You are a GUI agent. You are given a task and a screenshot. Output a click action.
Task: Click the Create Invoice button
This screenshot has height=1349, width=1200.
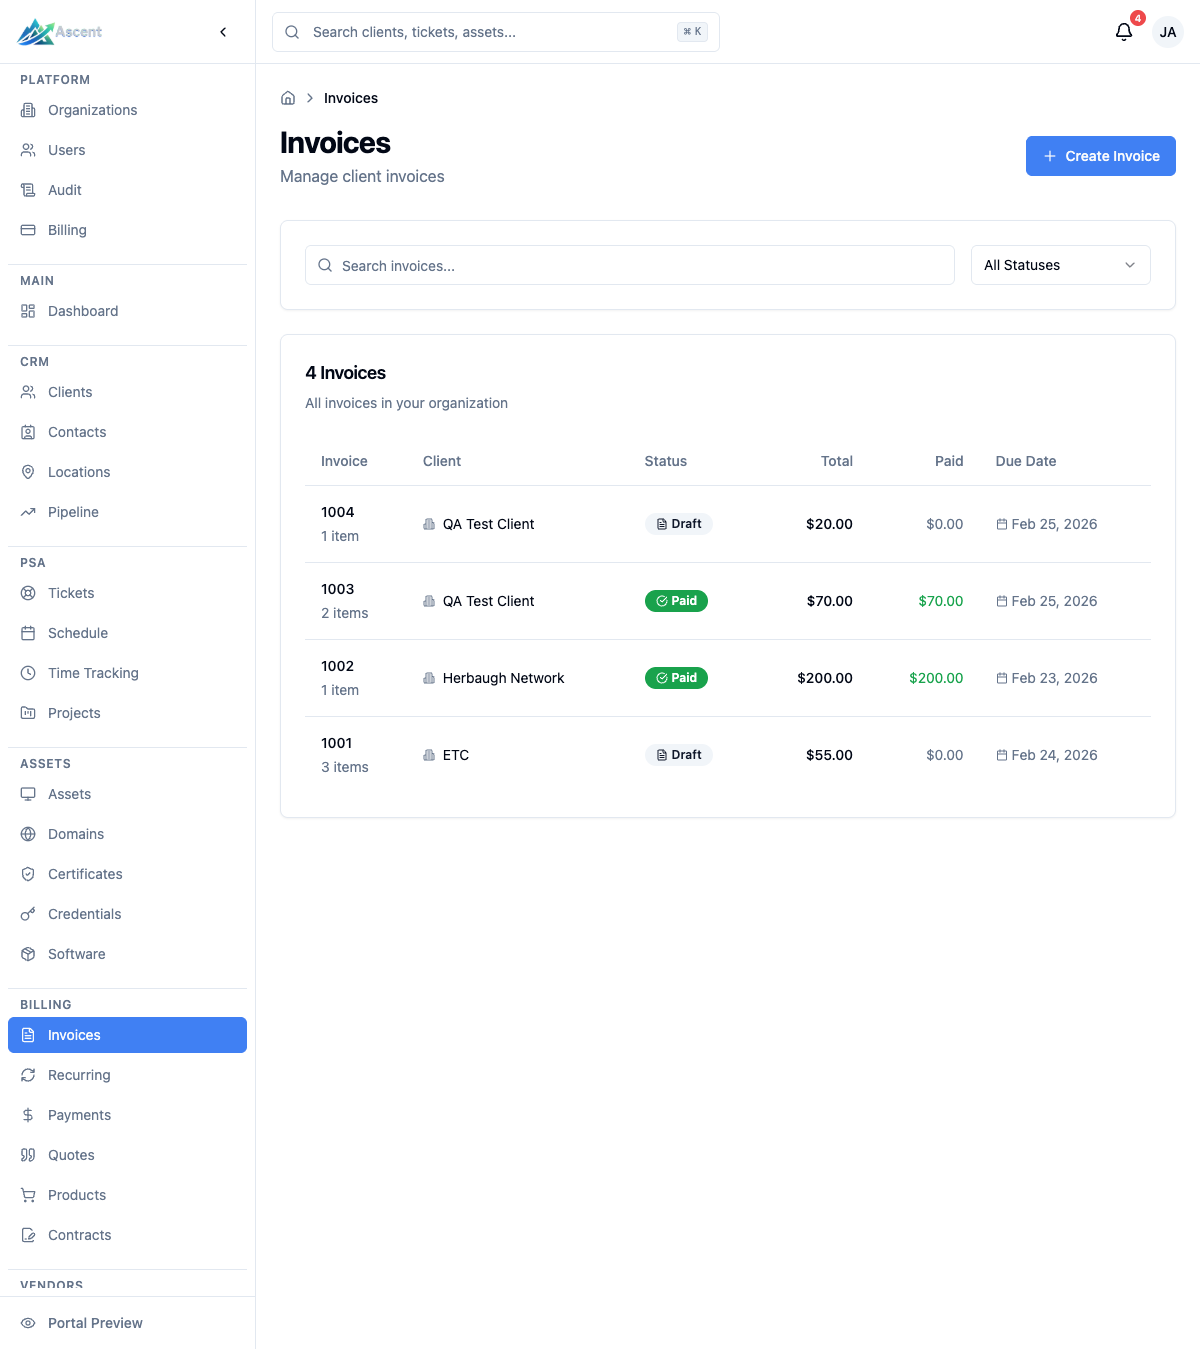[1100, 156]
